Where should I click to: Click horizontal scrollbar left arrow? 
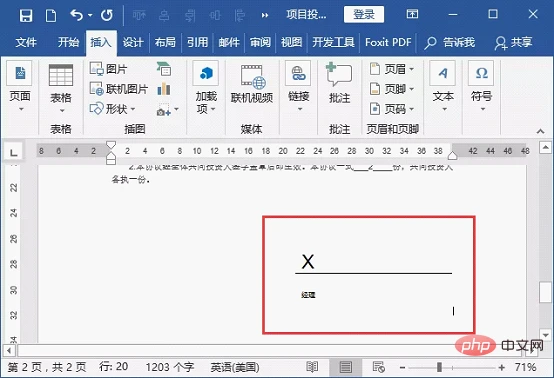[9, 351]
